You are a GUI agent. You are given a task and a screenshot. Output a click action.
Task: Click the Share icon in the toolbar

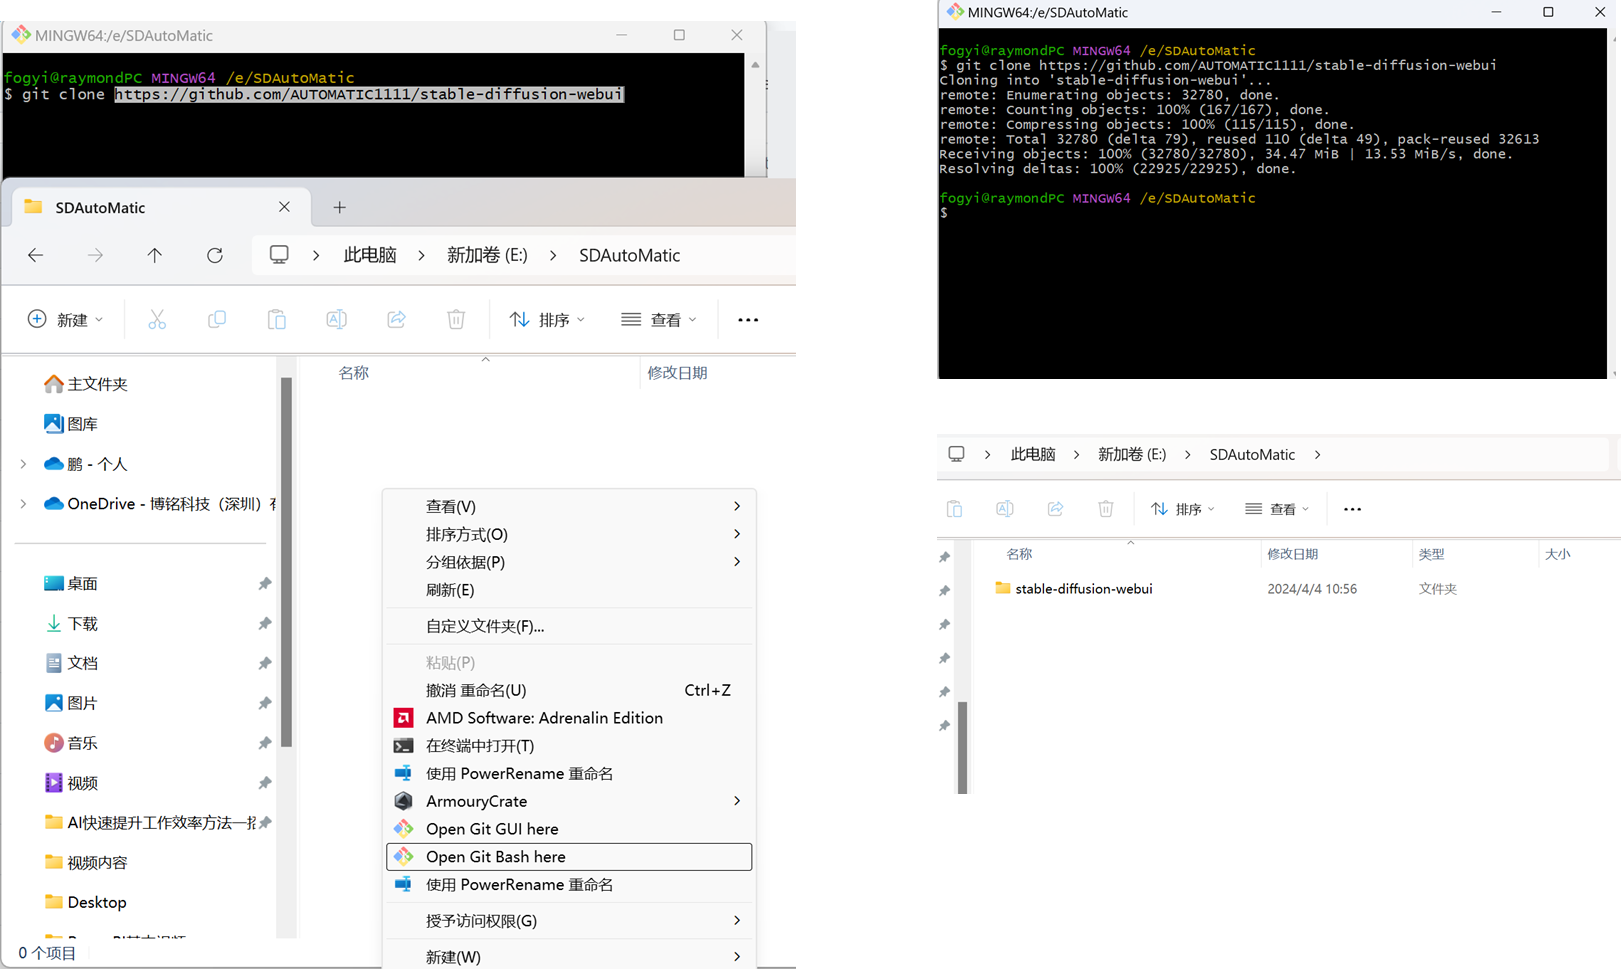pos(396,319)
